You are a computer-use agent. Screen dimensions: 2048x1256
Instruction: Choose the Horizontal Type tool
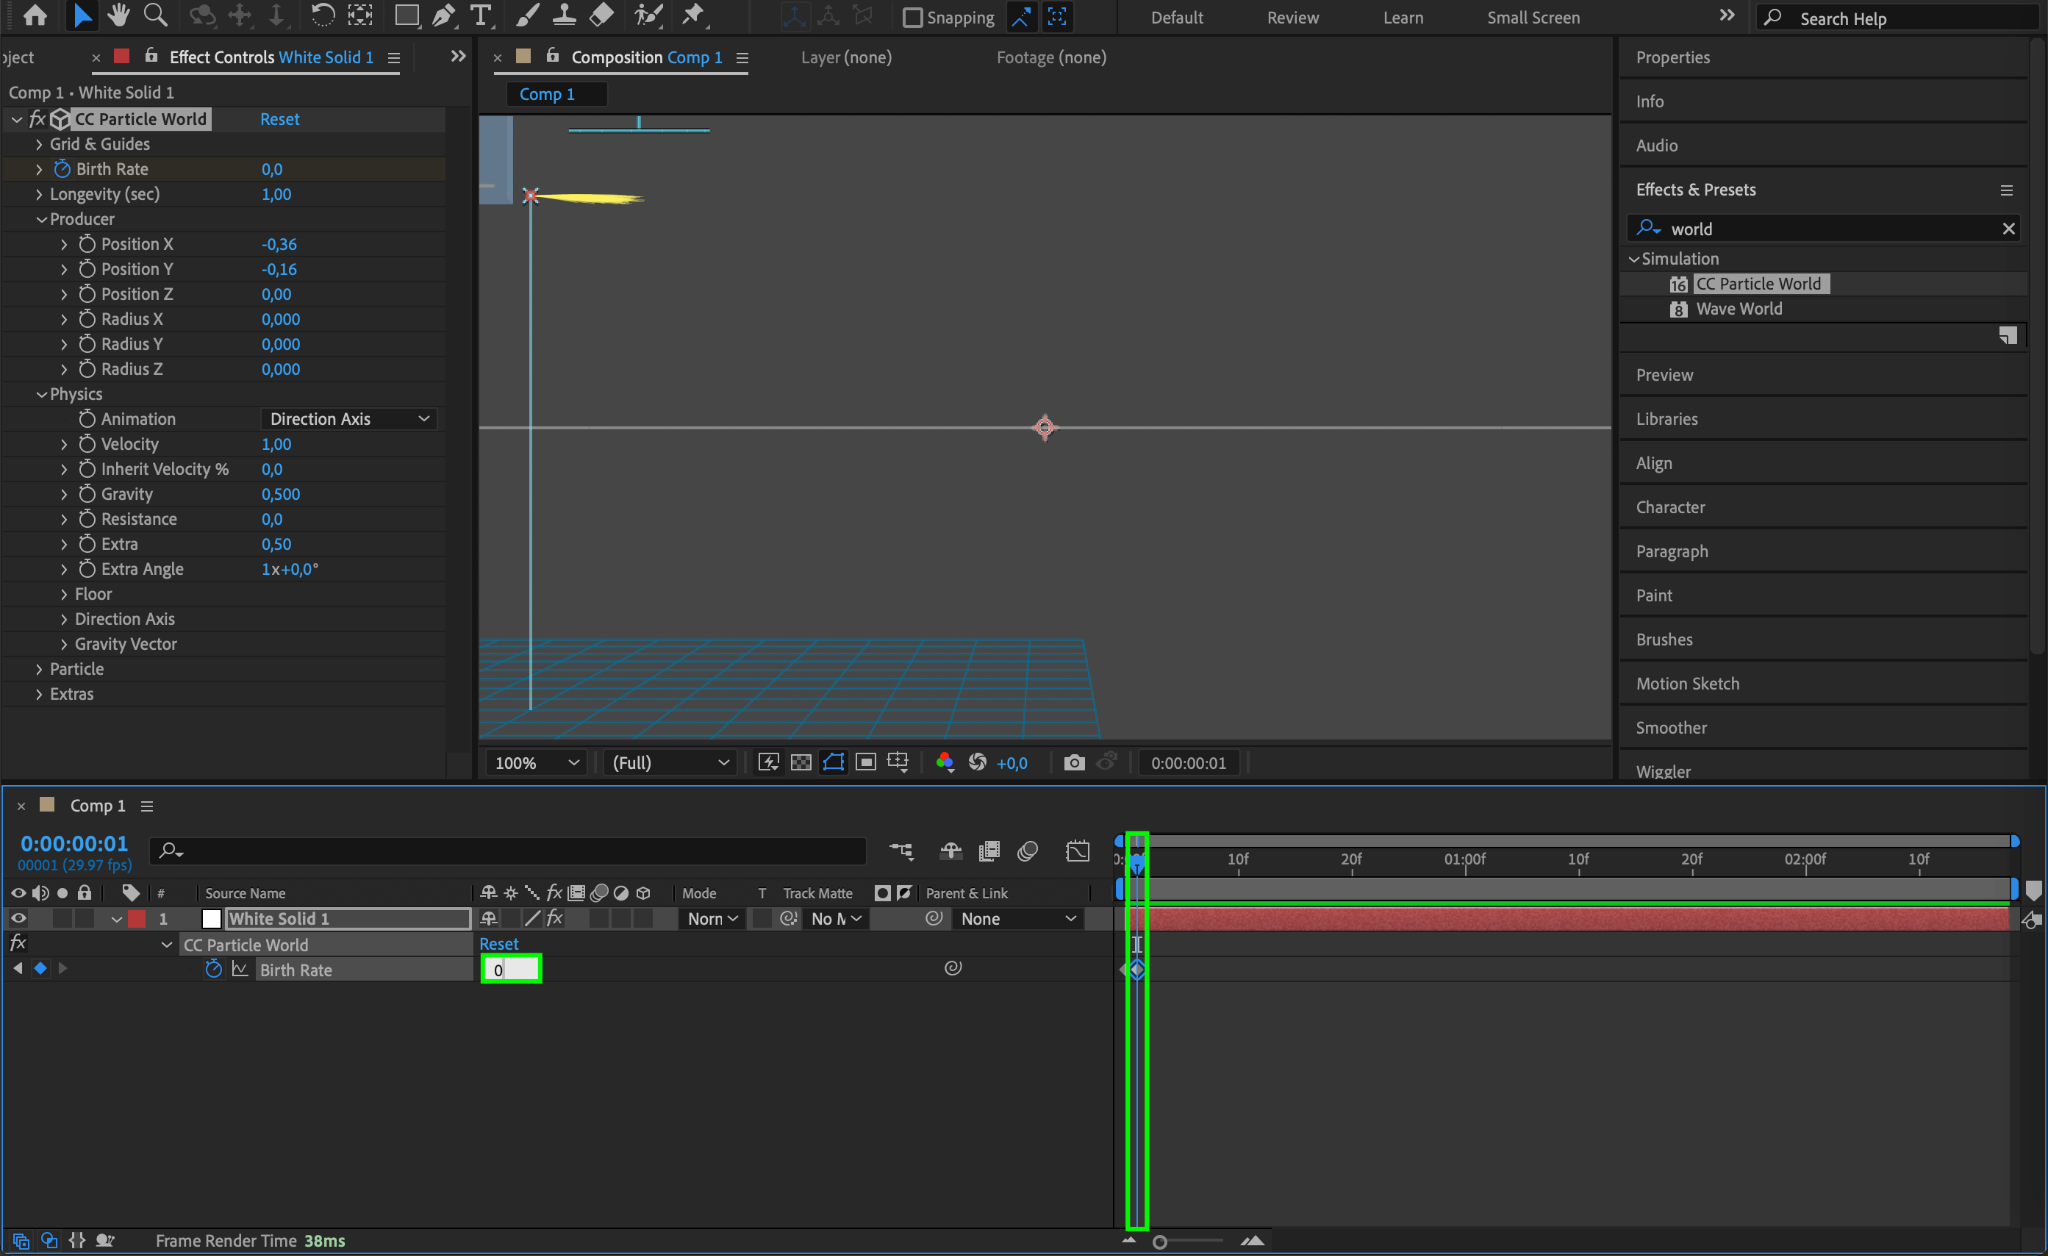(481, 15)
